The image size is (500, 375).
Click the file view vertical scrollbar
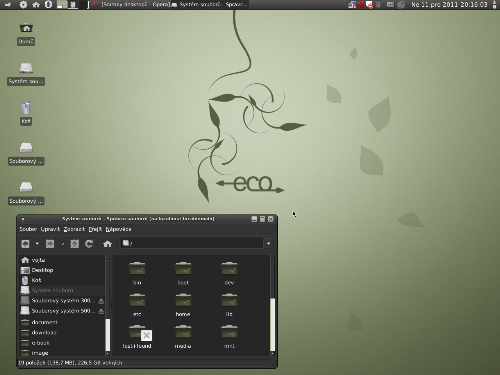tap(272, 325)
